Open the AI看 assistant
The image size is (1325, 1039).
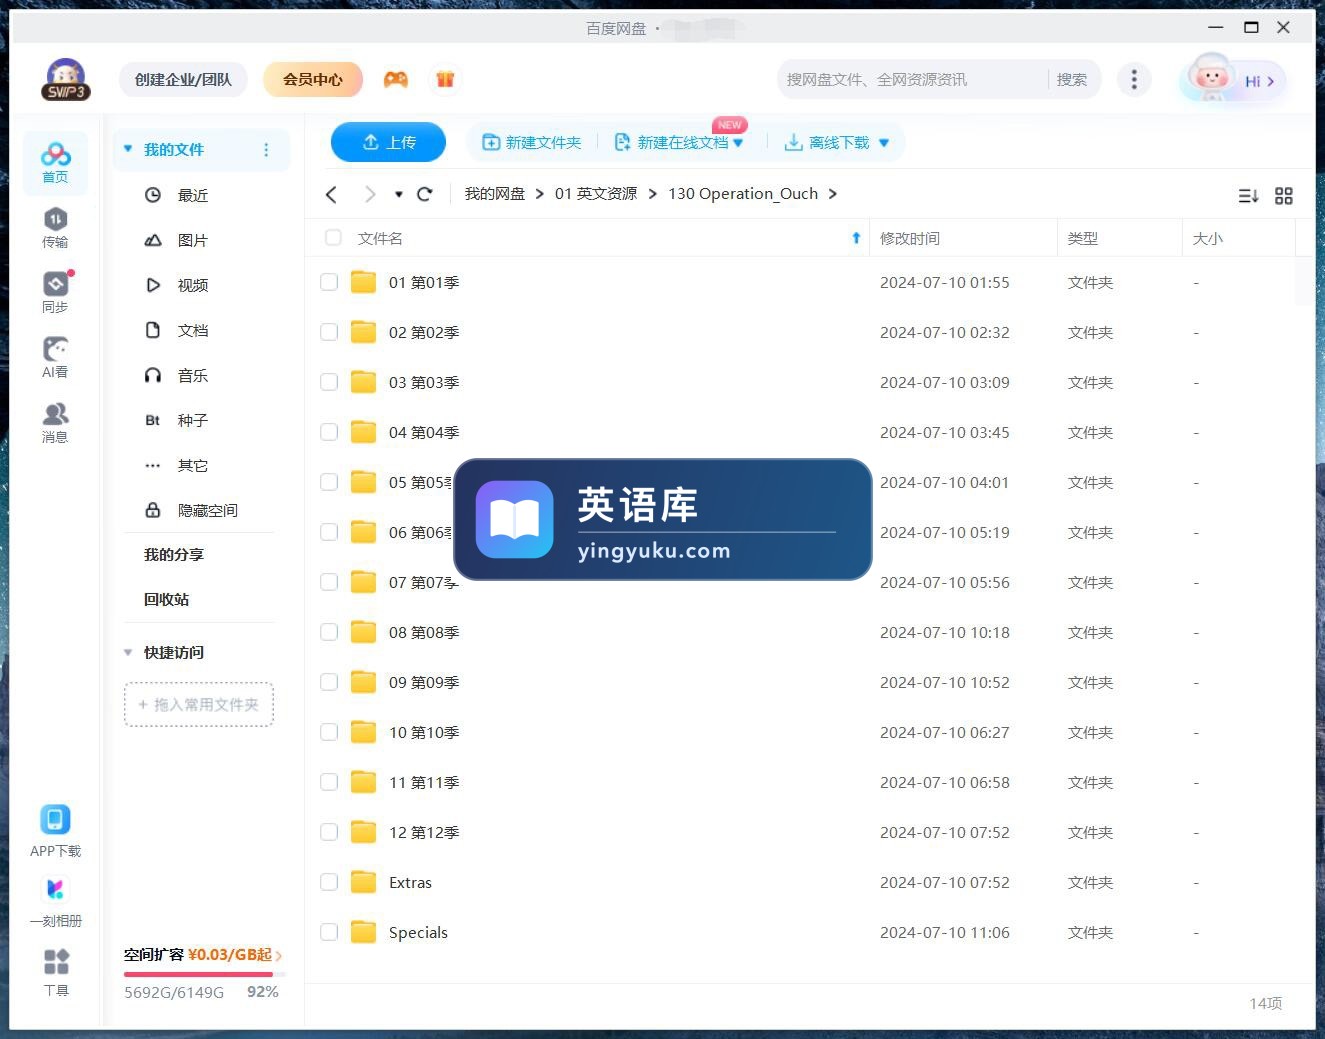tap(55, 358)
